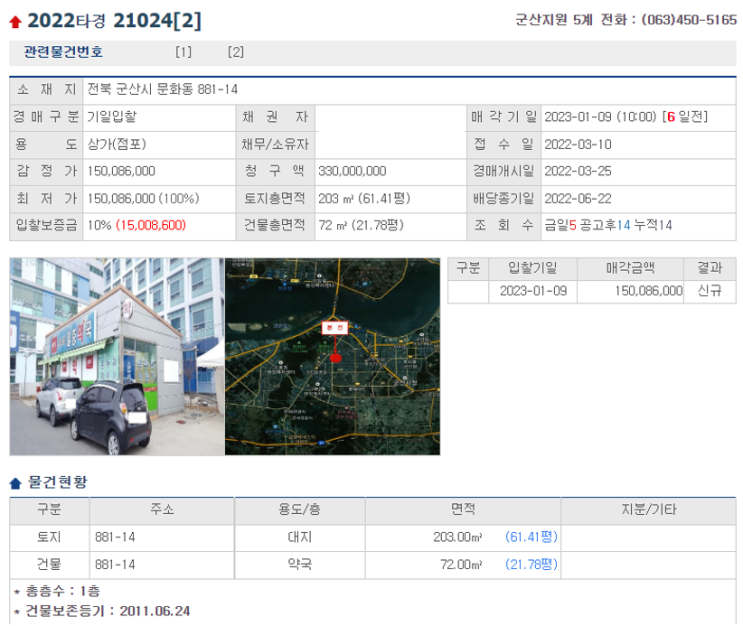Click bid date cell 2023-01-09 in schedule

click(x=533, y=291)
